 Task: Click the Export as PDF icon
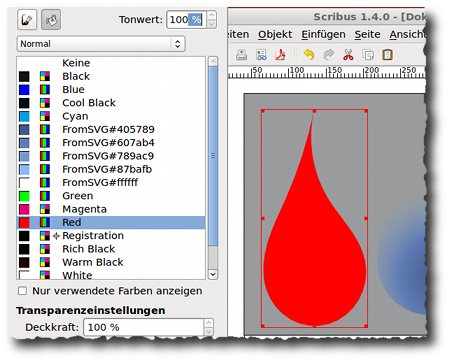[x=280, y=55]
